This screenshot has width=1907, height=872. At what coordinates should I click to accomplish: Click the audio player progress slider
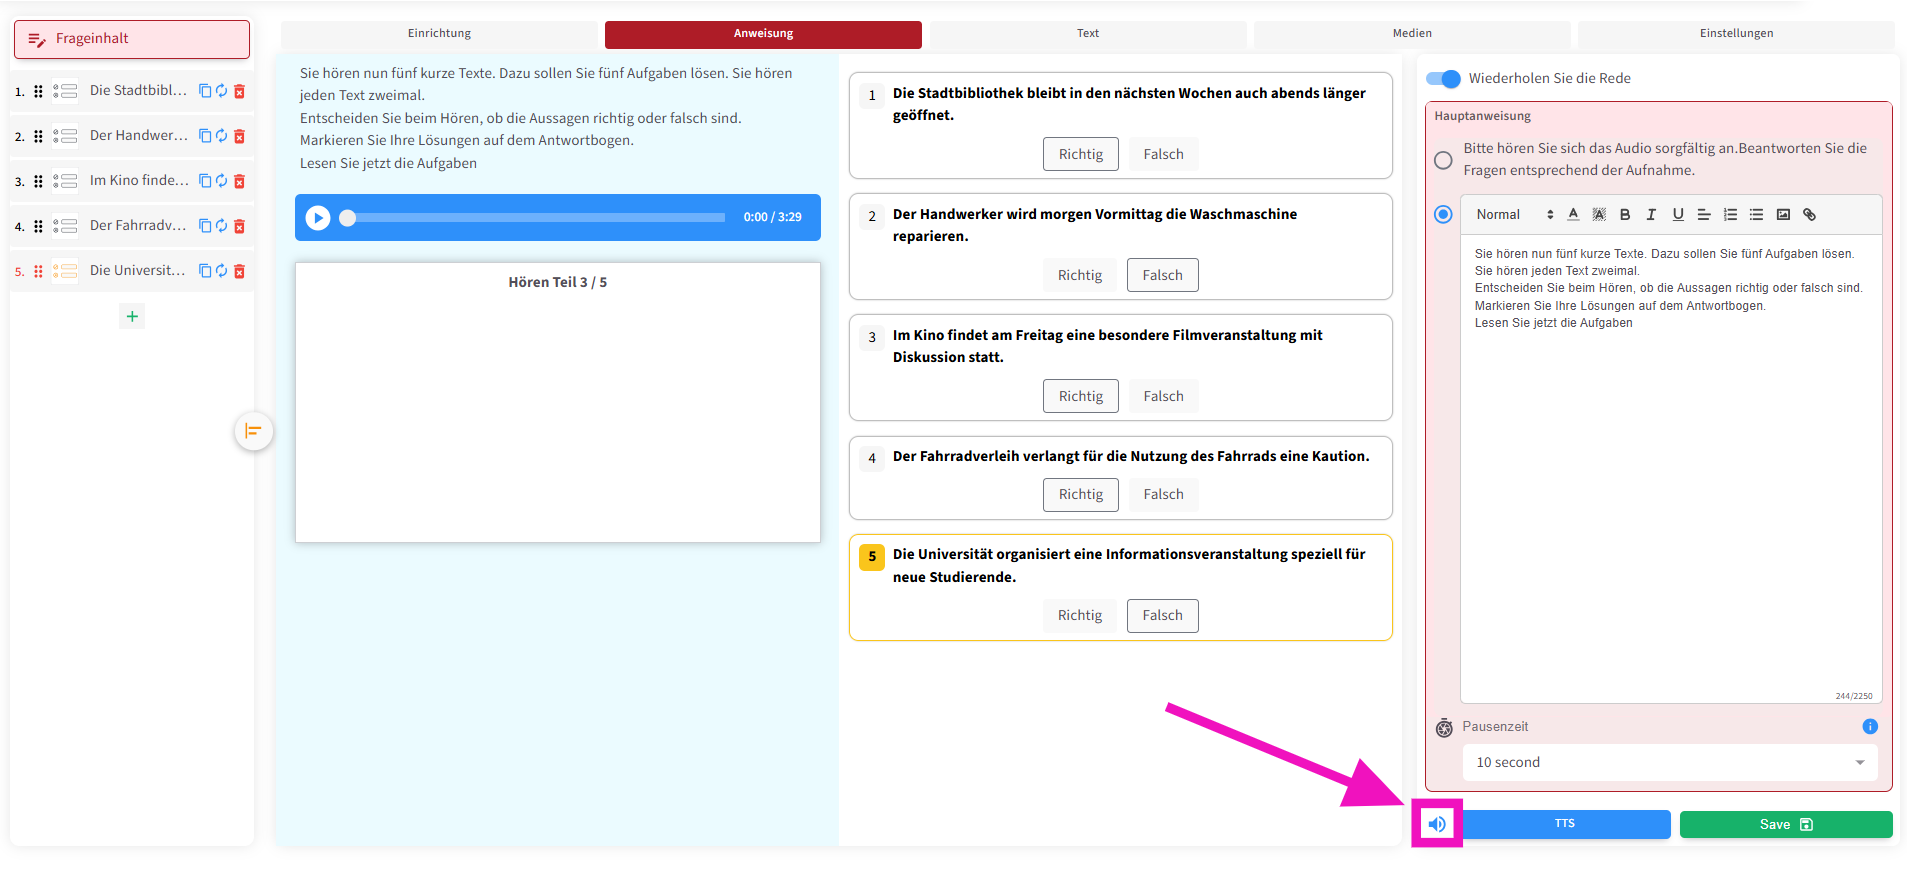(x=535, y=218)
